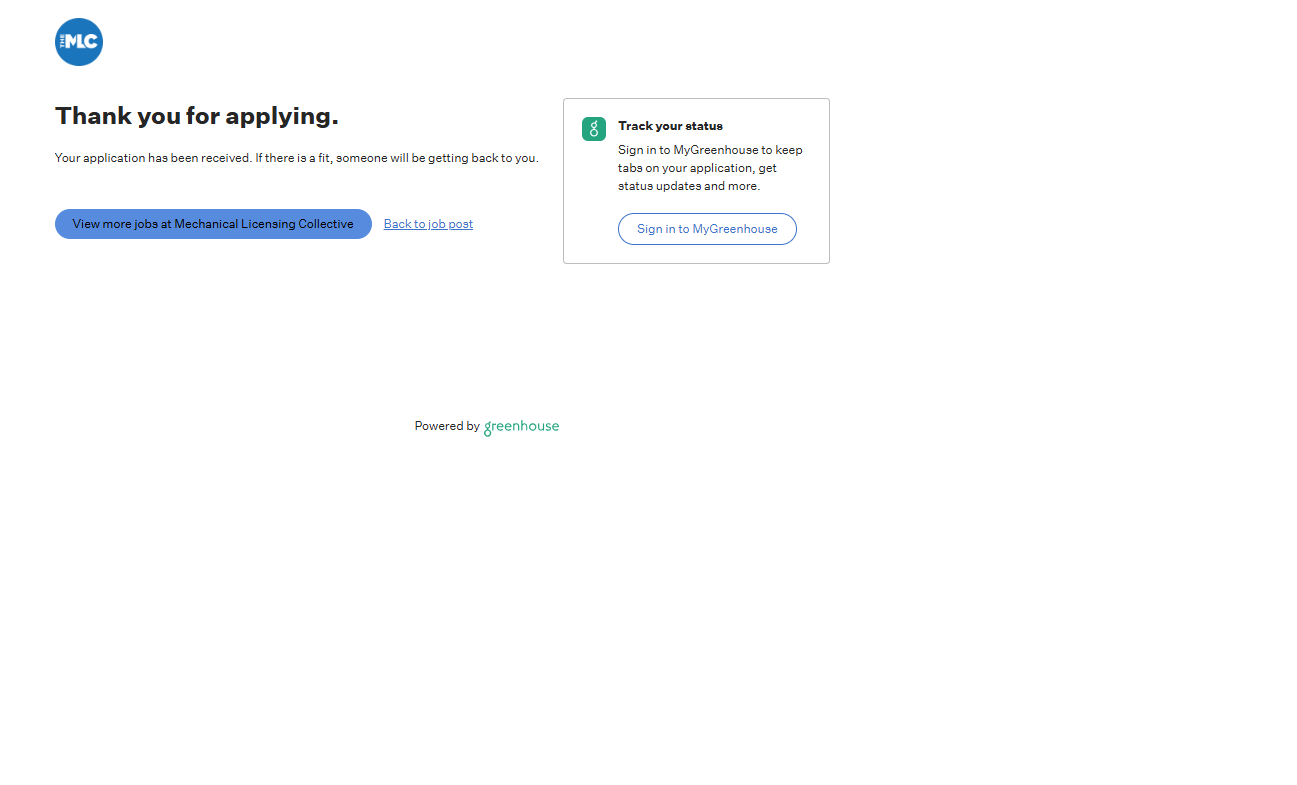This screenshot has width=1297, height=785.
Task: Click the 'Track your status' title
Action: tap(670, 126)
